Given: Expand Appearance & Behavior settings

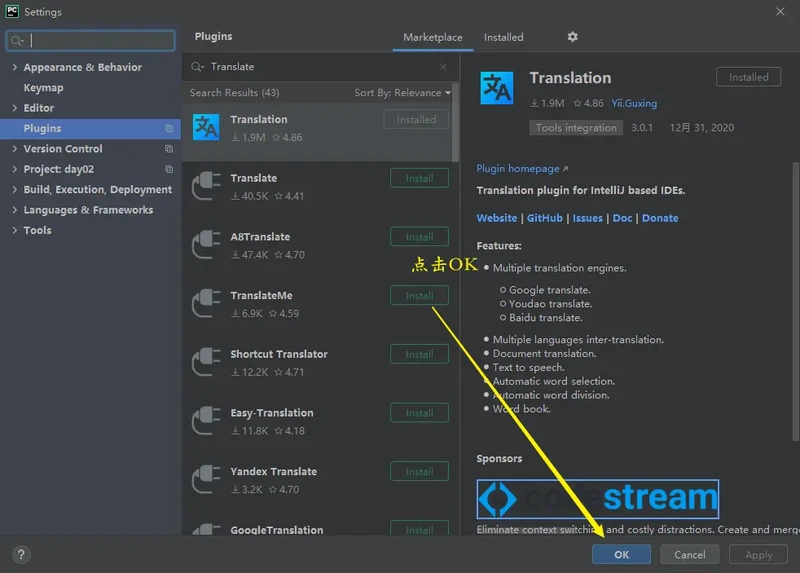Looking at the screenshot, I should [14, 68].
